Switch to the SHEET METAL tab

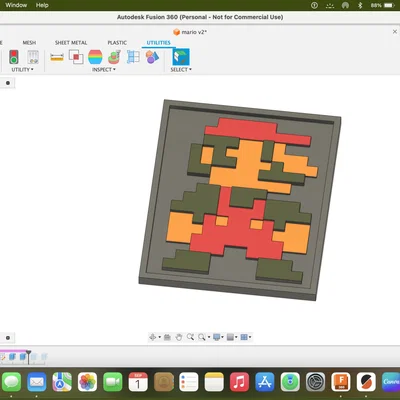(71, 43)
